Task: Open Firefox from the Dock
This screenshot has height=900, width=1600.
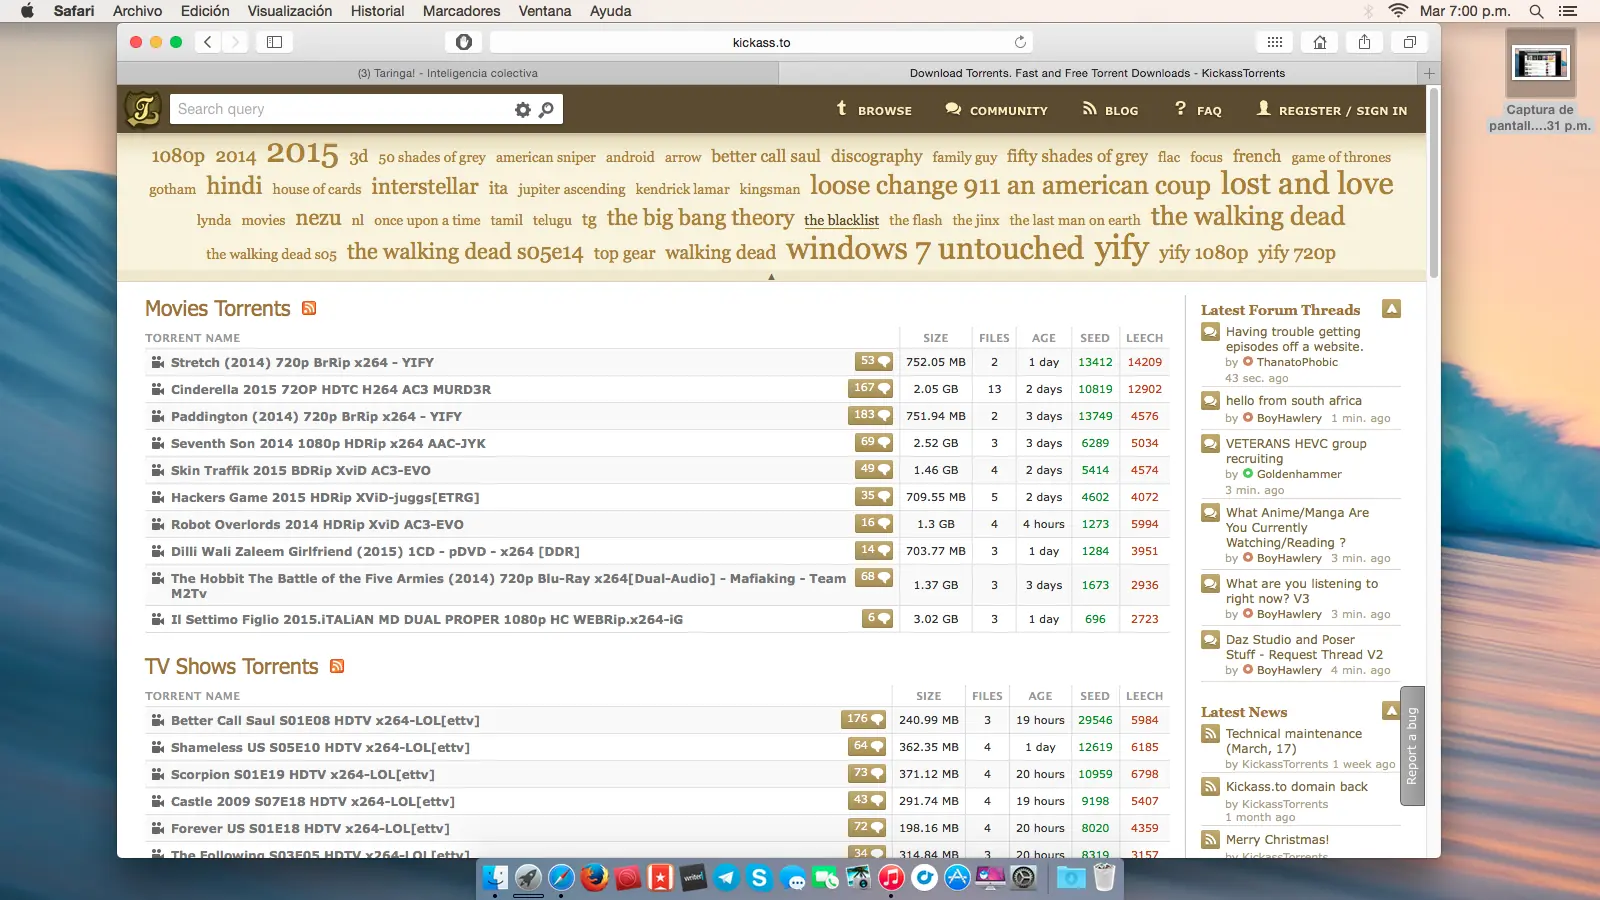Action: click(594, 878)
